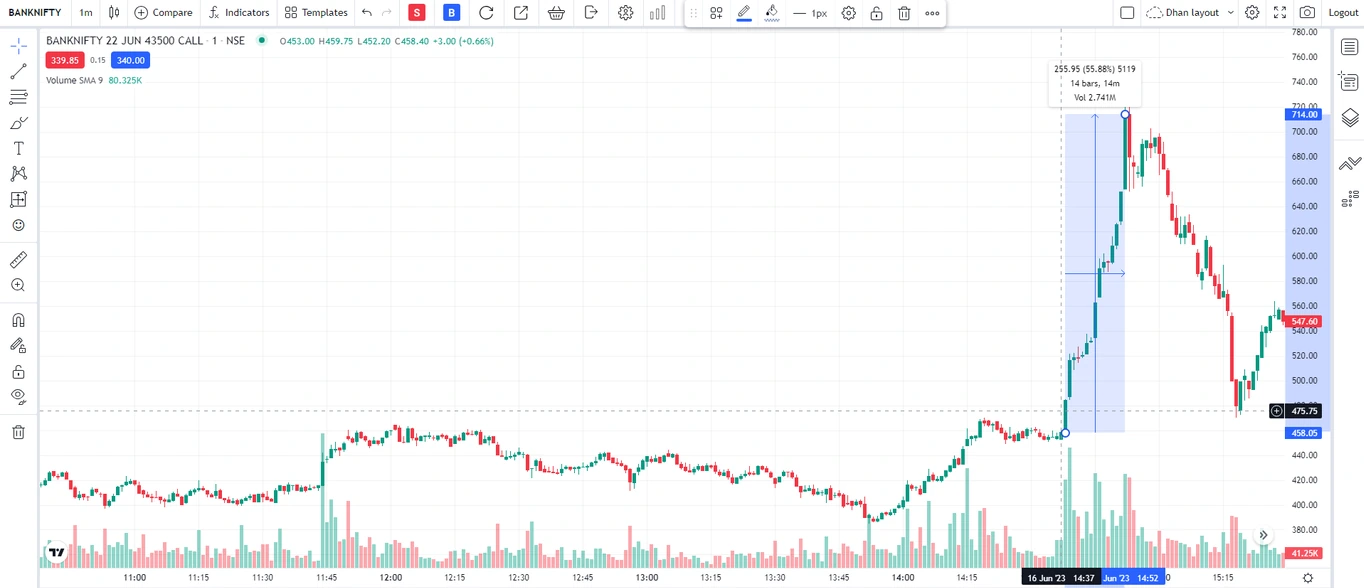Click the refresh chart icon
The image size is (1364, 588).
(486, 13)
